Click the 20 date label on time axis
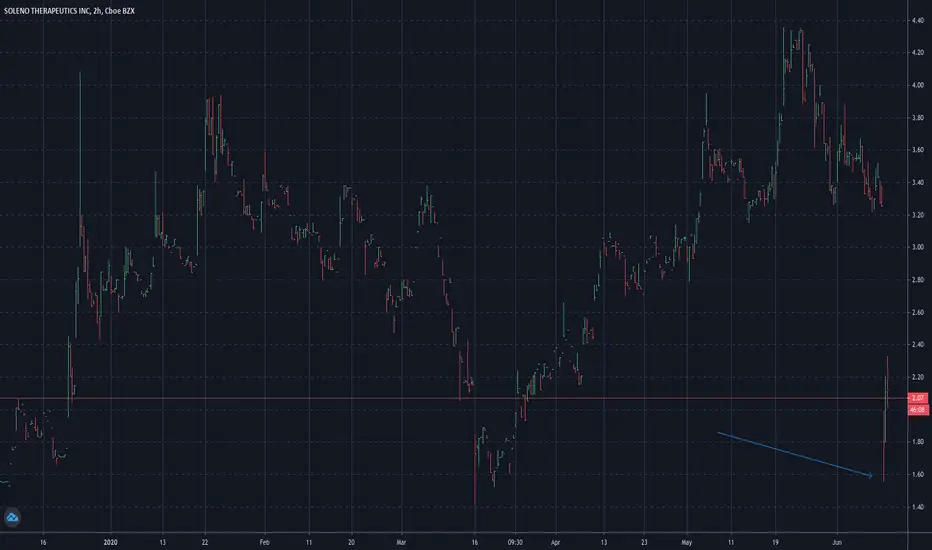Screen dimensions: 932x550 pyautogui.click(x=351, y=542)
